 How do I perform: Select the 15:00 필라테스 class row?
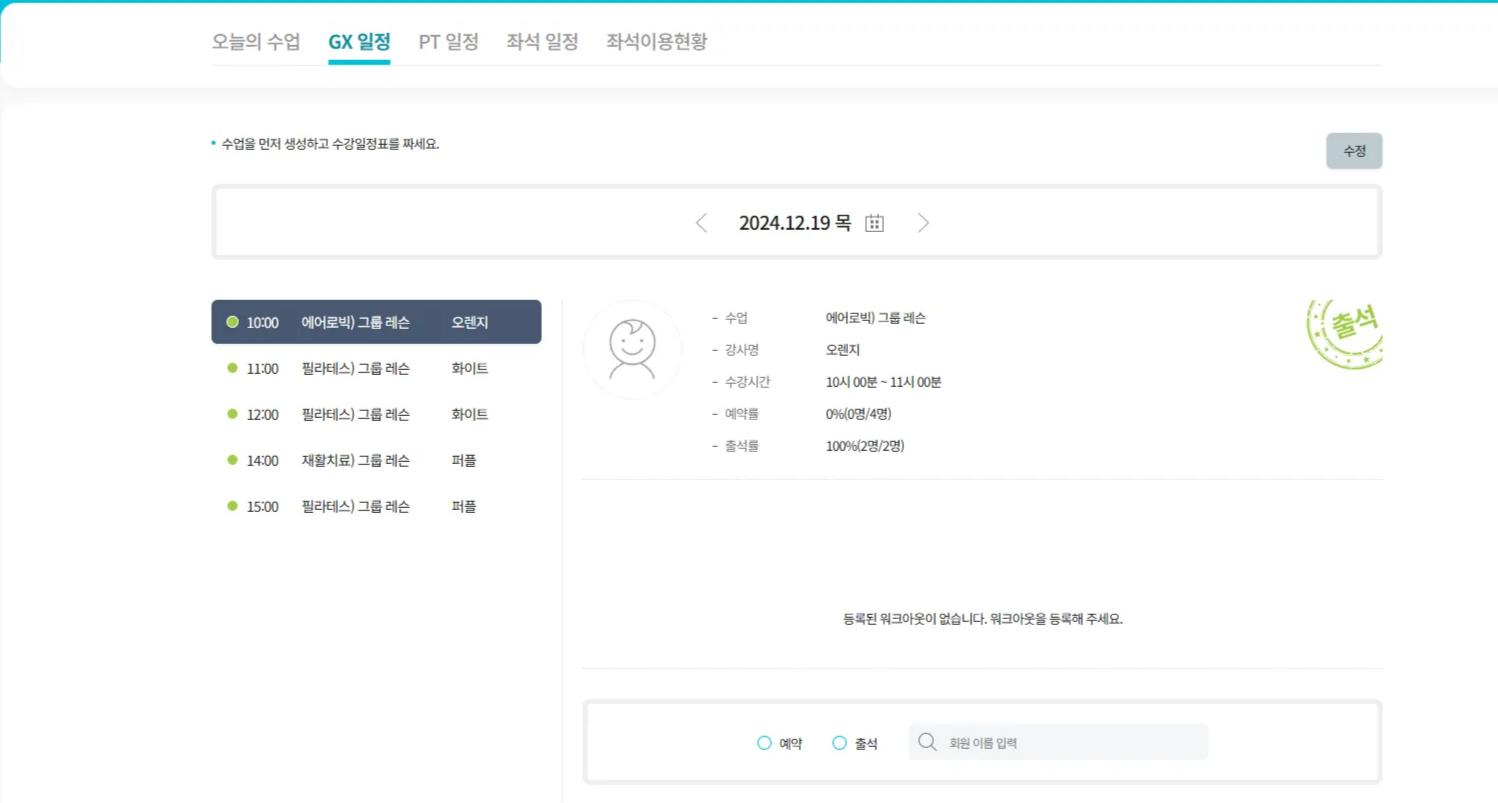pyautogui.click(x=376, y=506)
